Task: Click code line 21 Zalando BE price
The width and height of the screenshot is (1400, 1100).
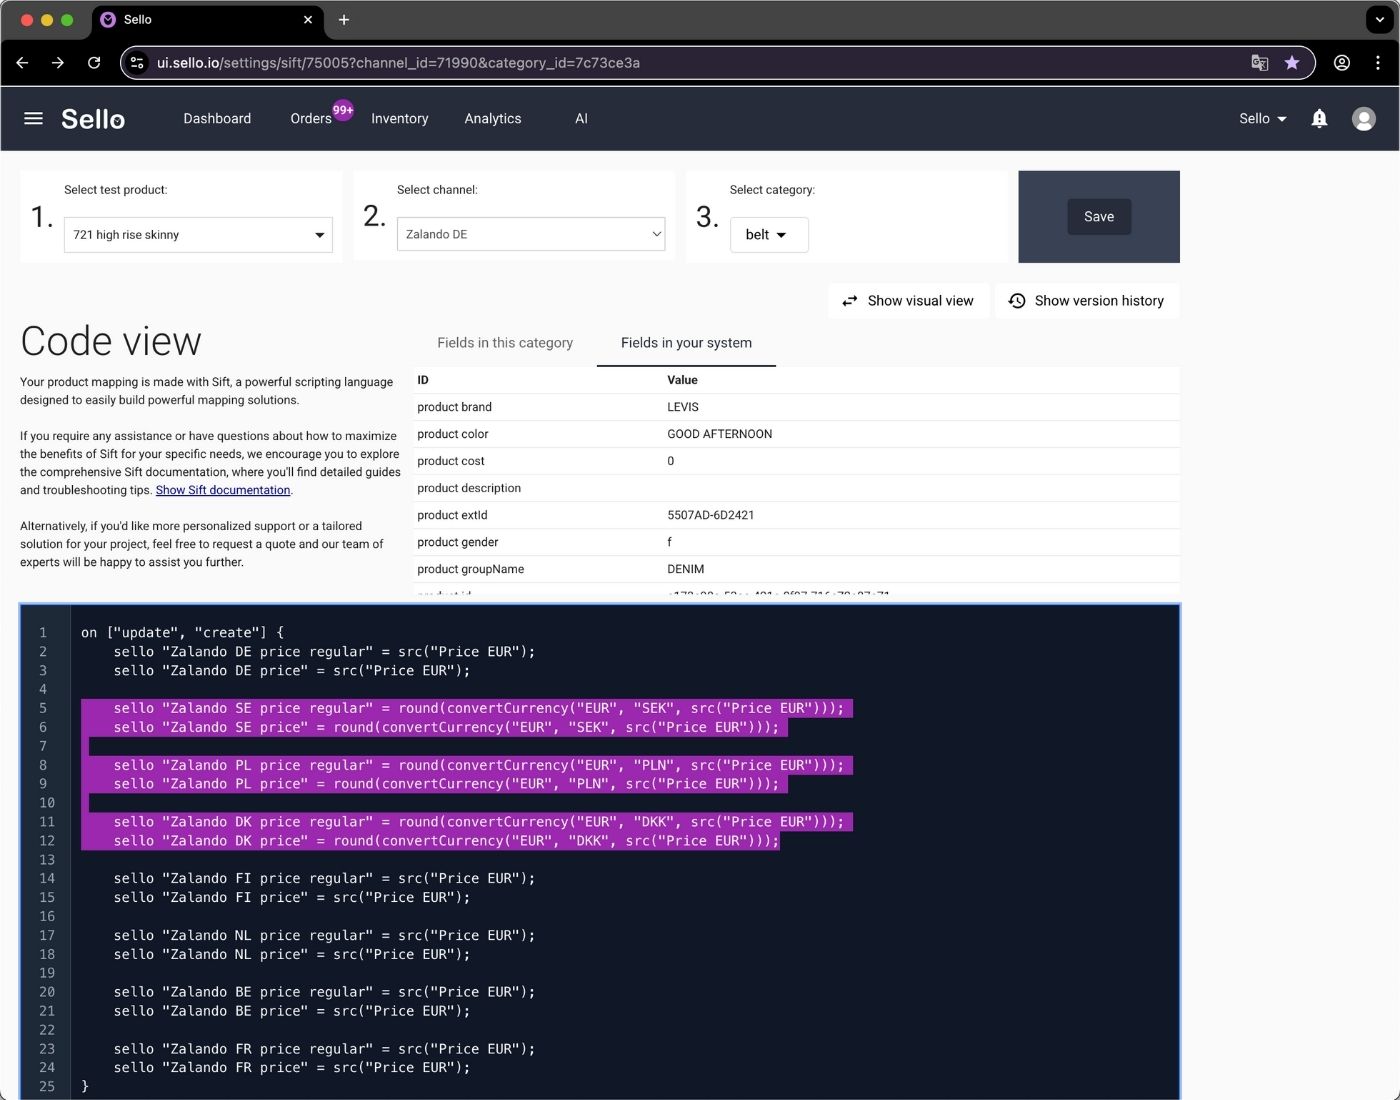Action: [292, 1011]
